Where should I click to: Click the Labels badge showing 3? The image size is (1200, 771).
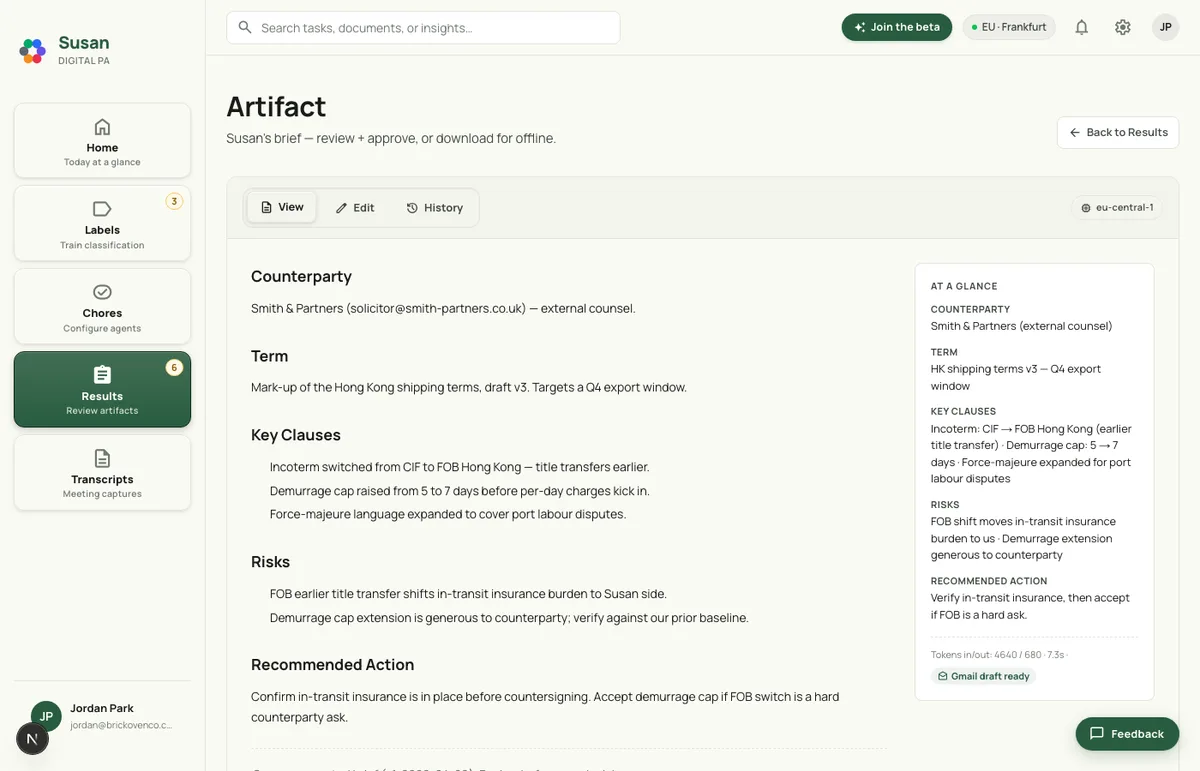click(x=174, y=201)
